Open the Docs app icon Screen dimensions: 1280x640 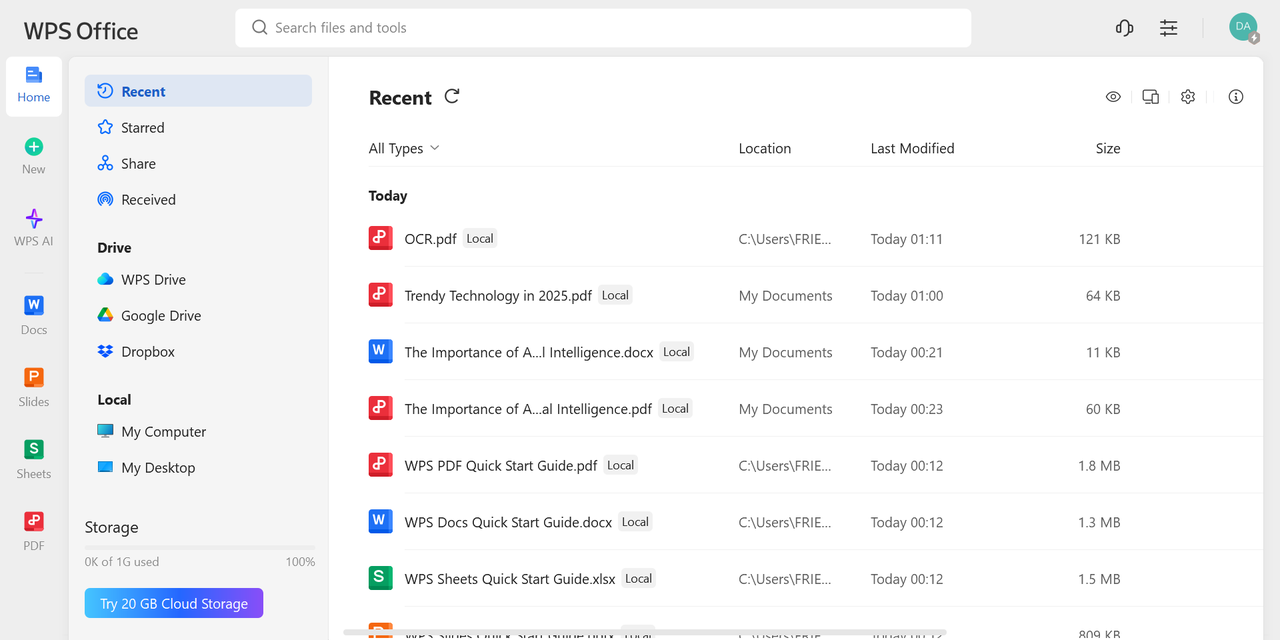34,305
